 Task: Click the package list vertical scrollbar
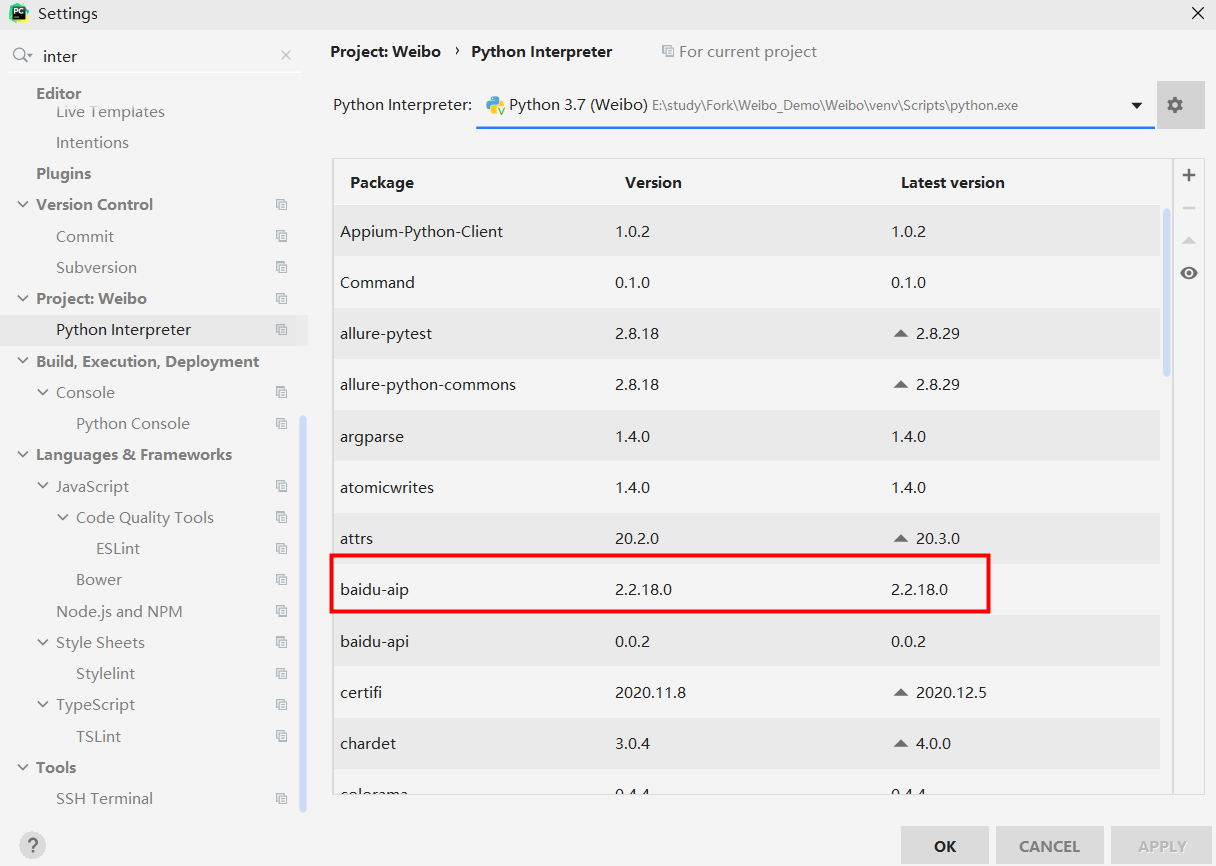click(1166, 292)
